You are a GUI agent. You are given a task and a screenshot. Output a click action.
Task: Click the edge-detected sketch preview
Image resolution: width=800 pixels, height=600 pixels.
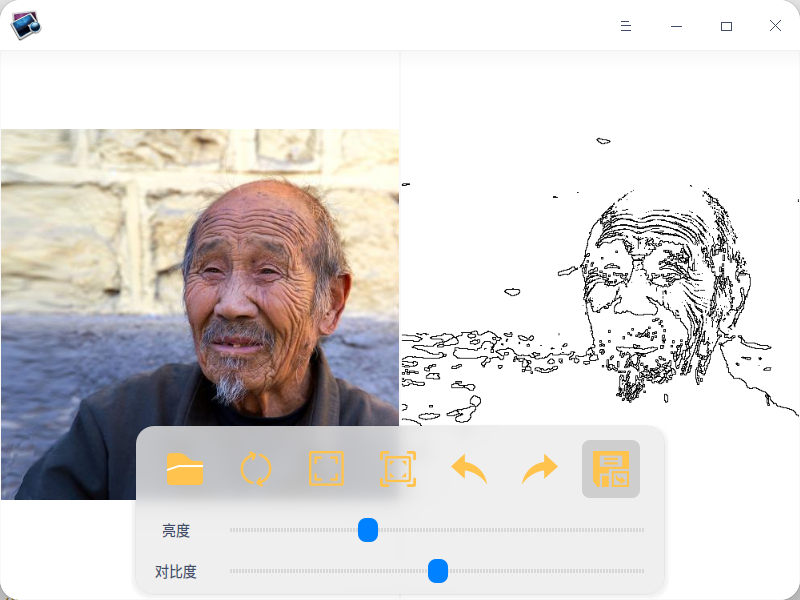(x=600, y=314)
